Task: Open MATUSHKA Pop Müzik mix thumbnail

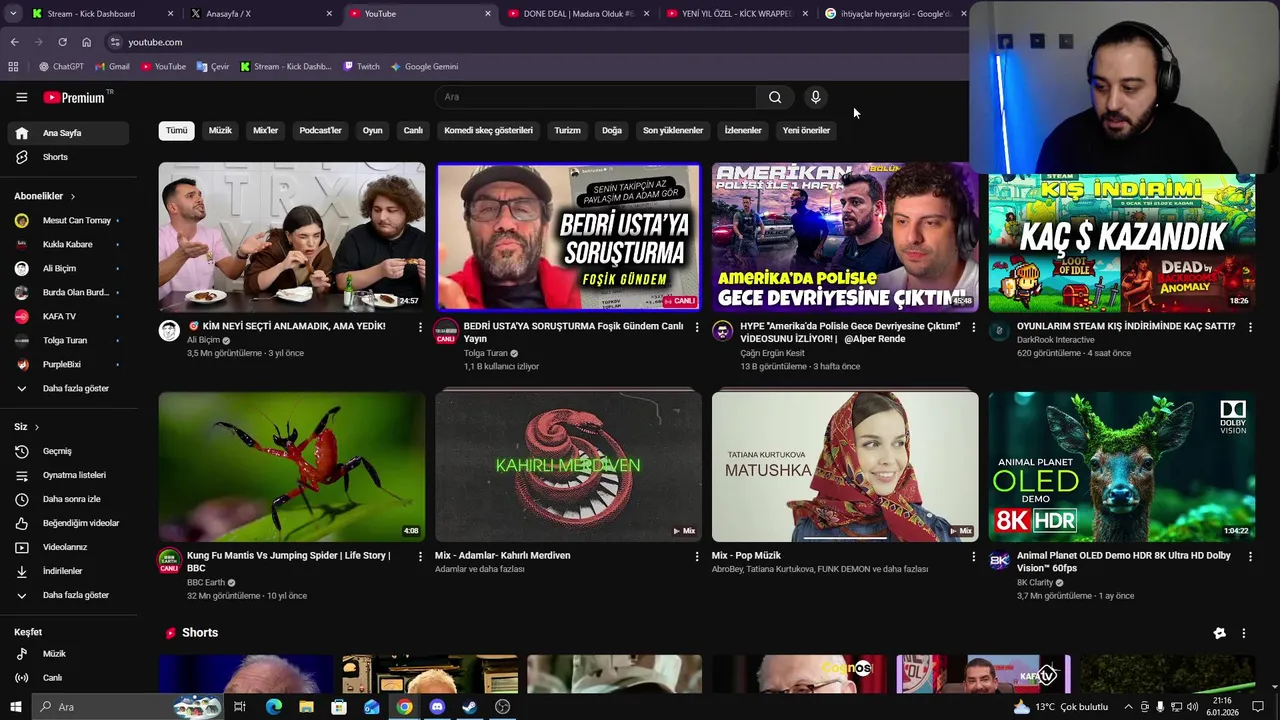Action: tap(845, 467)
